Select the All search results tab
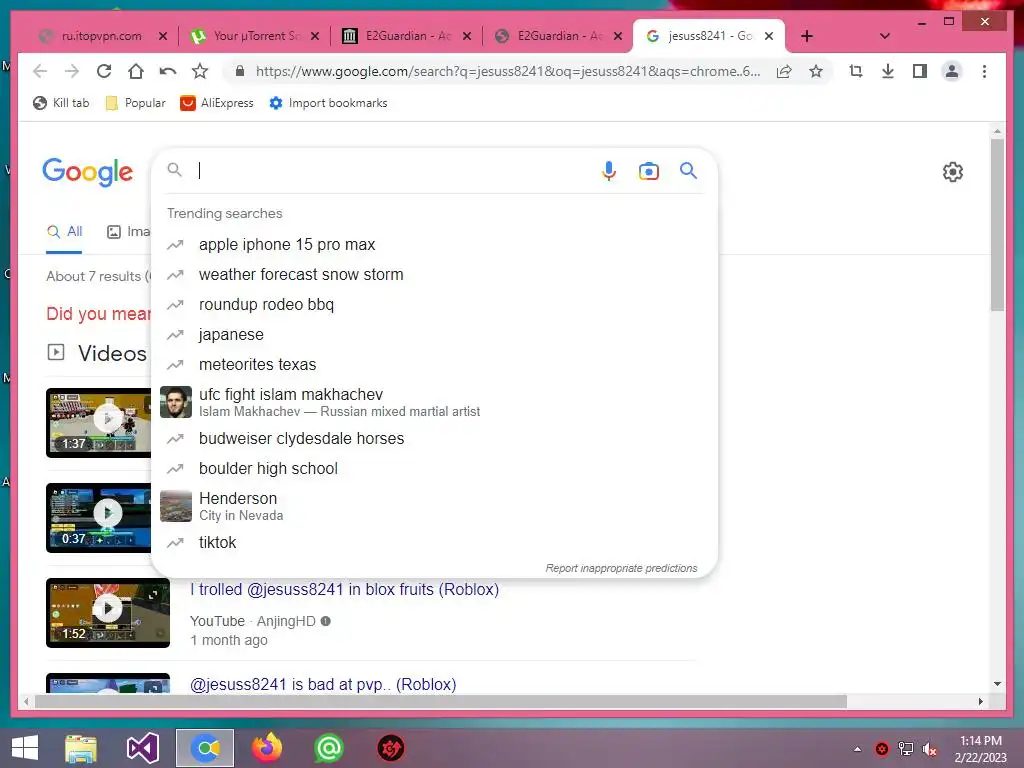1024x768 pixels. click(65, 232)
